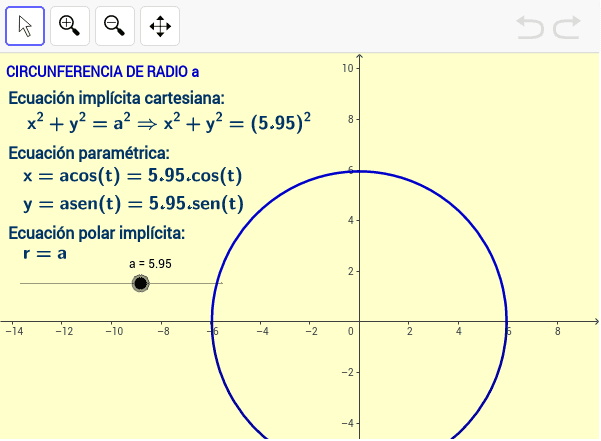The width and height of the screenshot is (601, 441).
Task: Click the 'a = 5.95' slider label
Action: click(150, 264)
